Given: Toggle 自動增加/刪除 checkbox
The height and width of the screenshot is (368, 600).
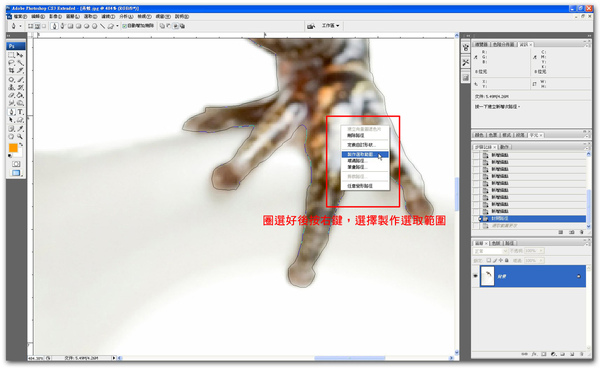Looking at the screenshot, I should (124, 26).
